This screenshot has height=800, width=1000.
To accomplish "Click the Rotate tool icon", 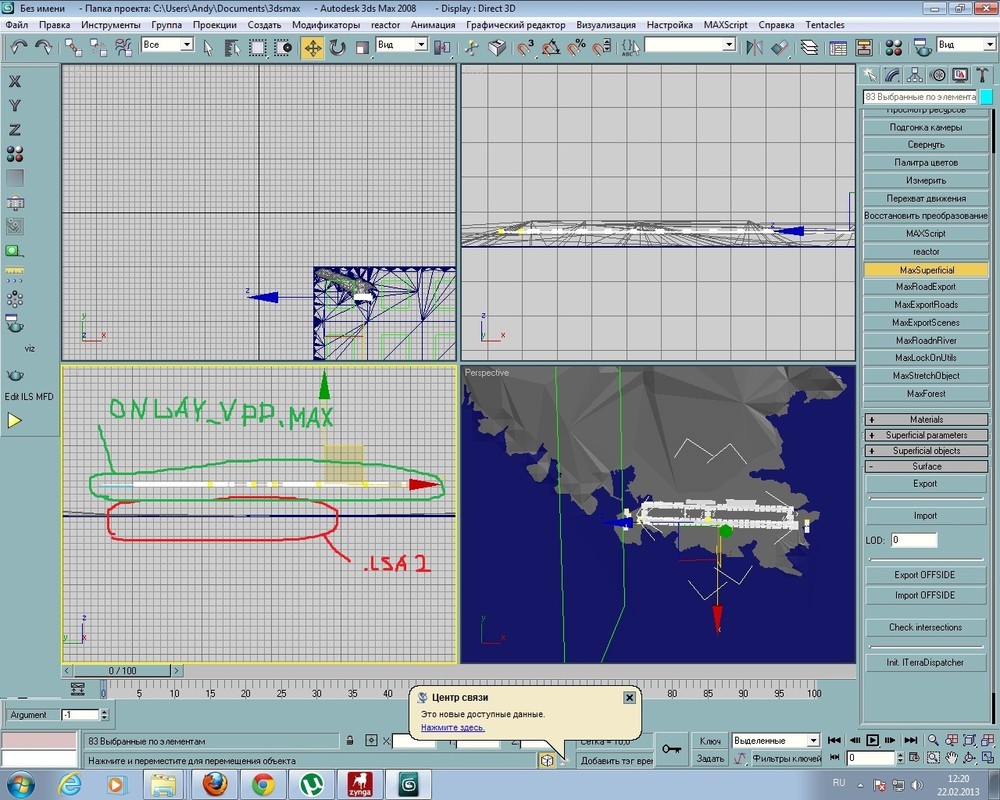I will [x=337, y=46].
